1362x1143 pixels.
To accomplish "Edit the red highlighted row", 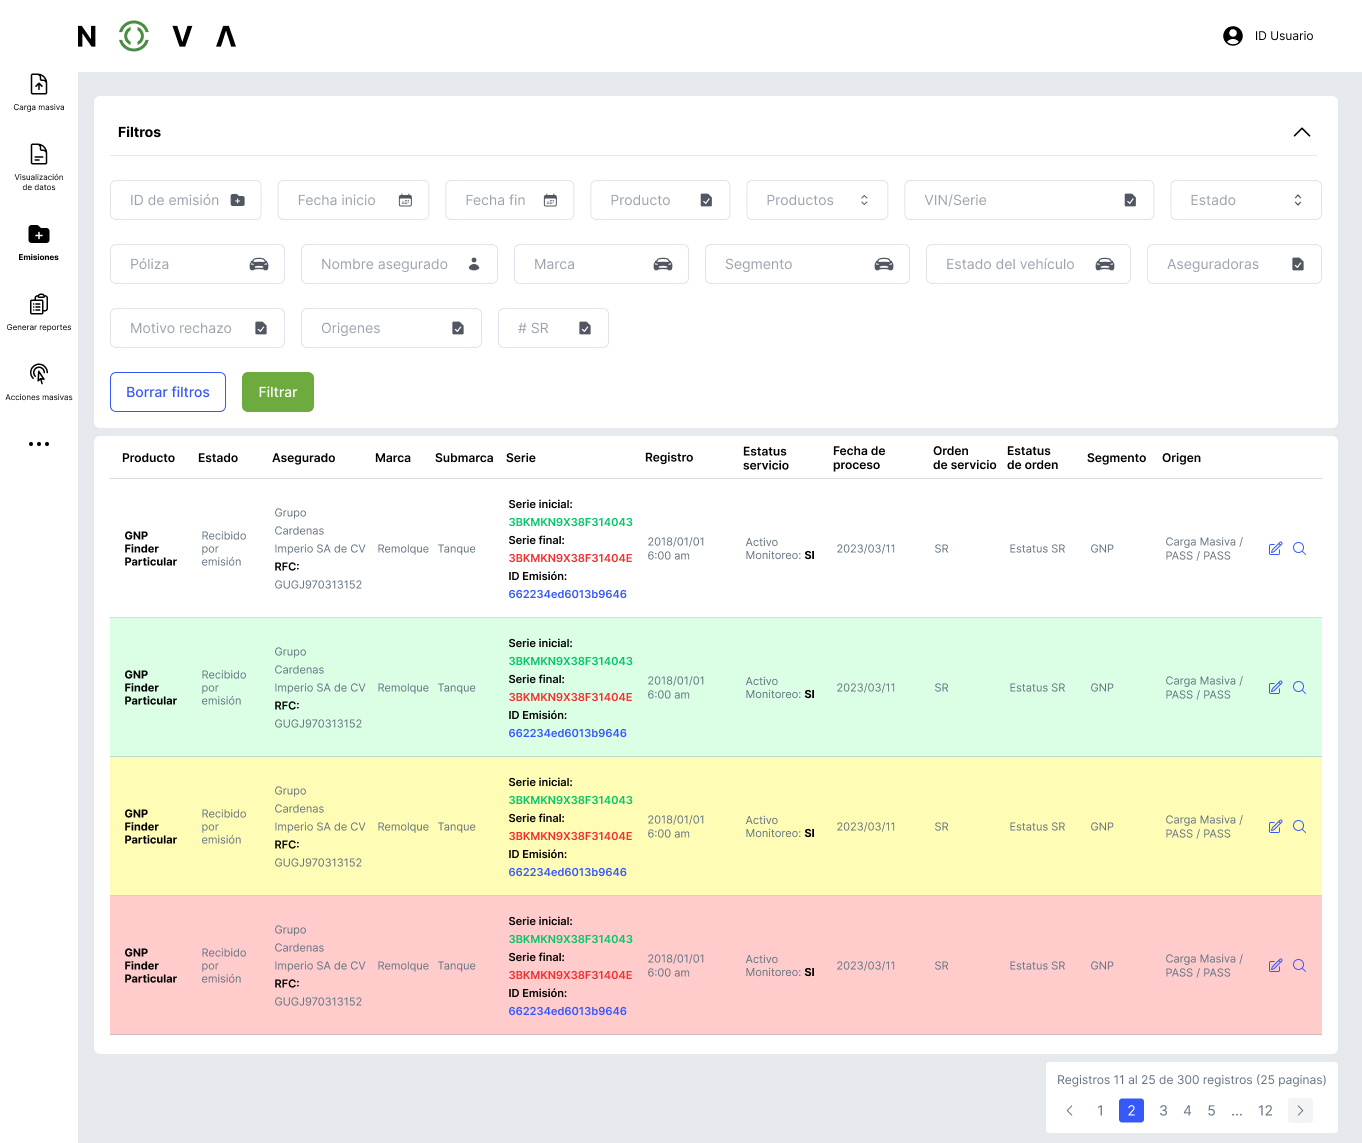I will click(x=1275, y=965).
